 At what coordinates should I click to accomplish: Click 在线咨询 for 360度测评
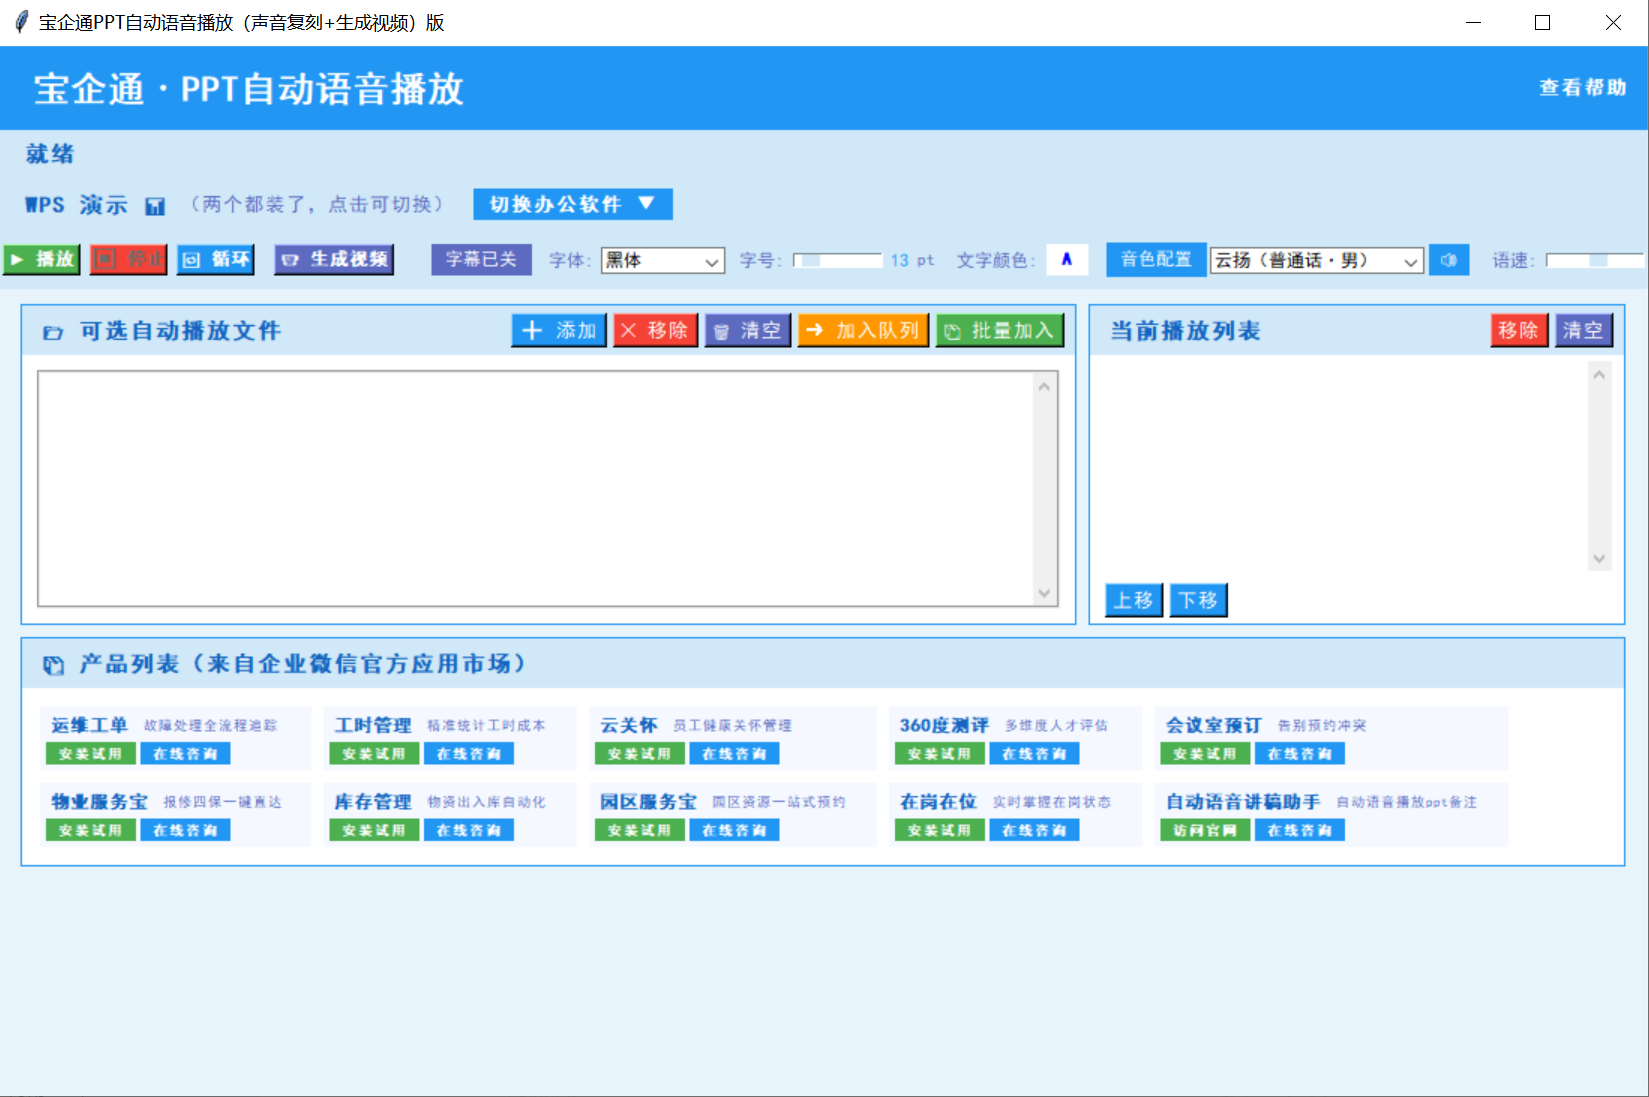(x=1034, y=754)
